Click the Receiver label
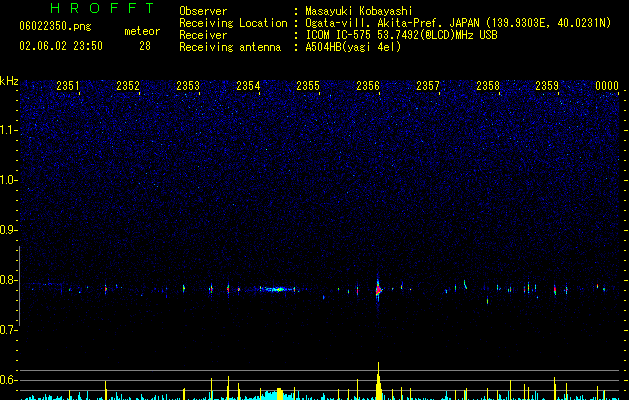The height and width of the screenshot is (400, 629). 203,35
